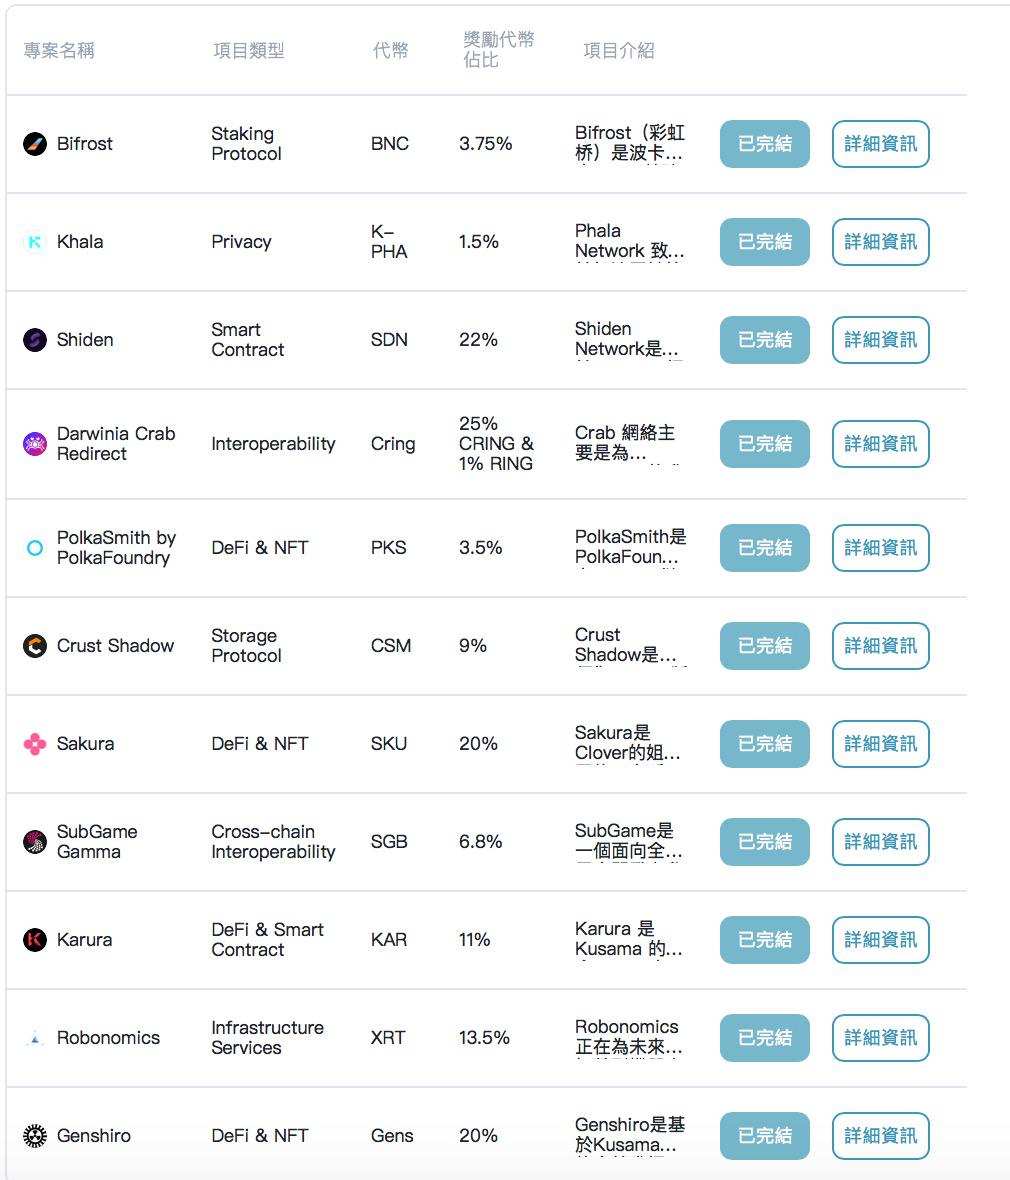Click 已完結 button in Shiden row
The height and width of the screenshot is (1180, 1010).
click(x=765, y=340)
